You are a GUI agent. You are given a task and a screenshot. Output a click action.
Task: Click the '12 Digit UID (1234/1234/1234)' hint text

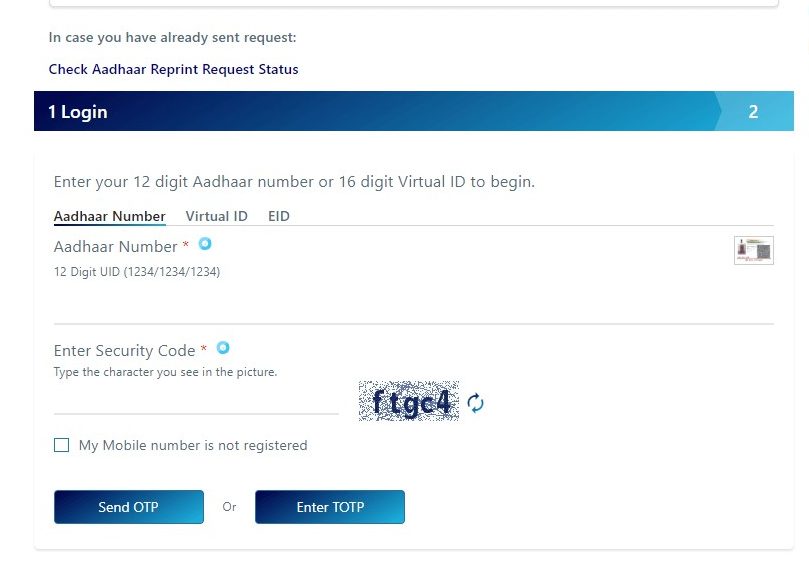137,272
